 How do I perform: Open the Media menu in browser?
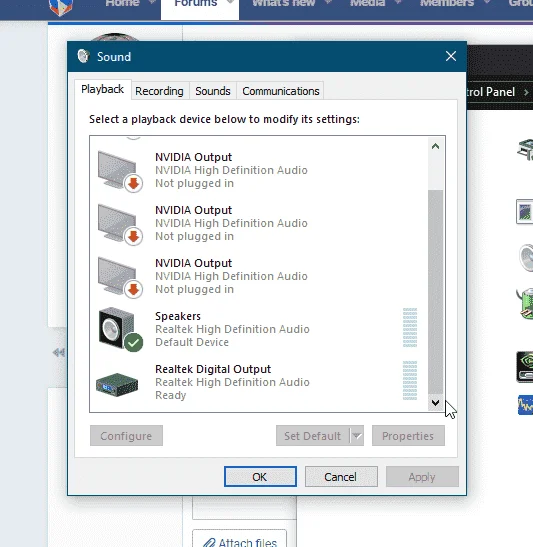pyautogui.click(x=368, y=3)
